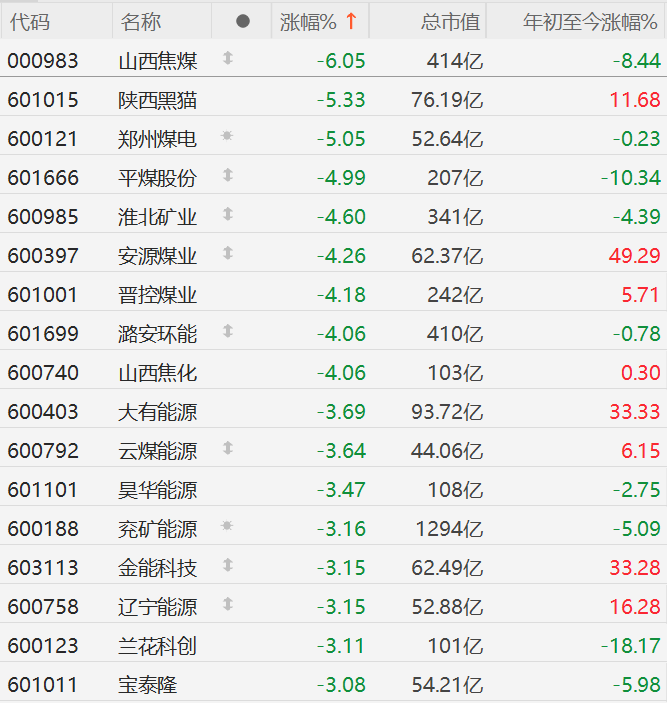The image size is (667, 703).
Task: Click the -6.05 change value
Action: point(341,61)
